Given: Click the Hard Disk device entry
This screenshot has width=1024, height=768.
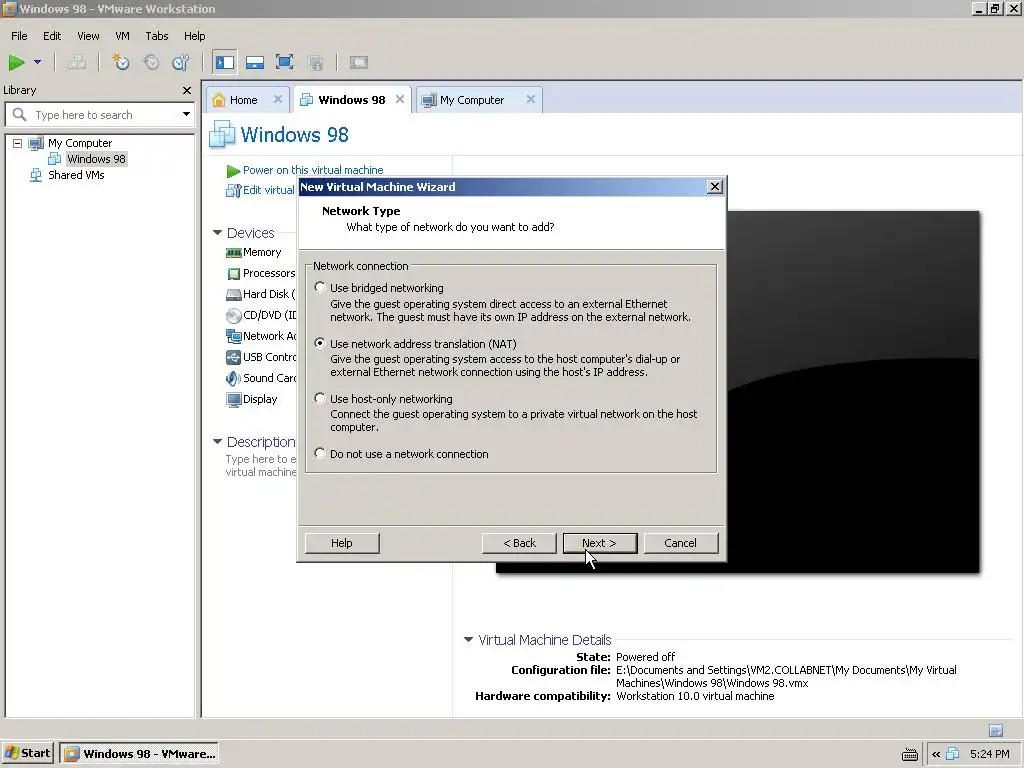Looking at the screenshot, I should pos(261,294).
